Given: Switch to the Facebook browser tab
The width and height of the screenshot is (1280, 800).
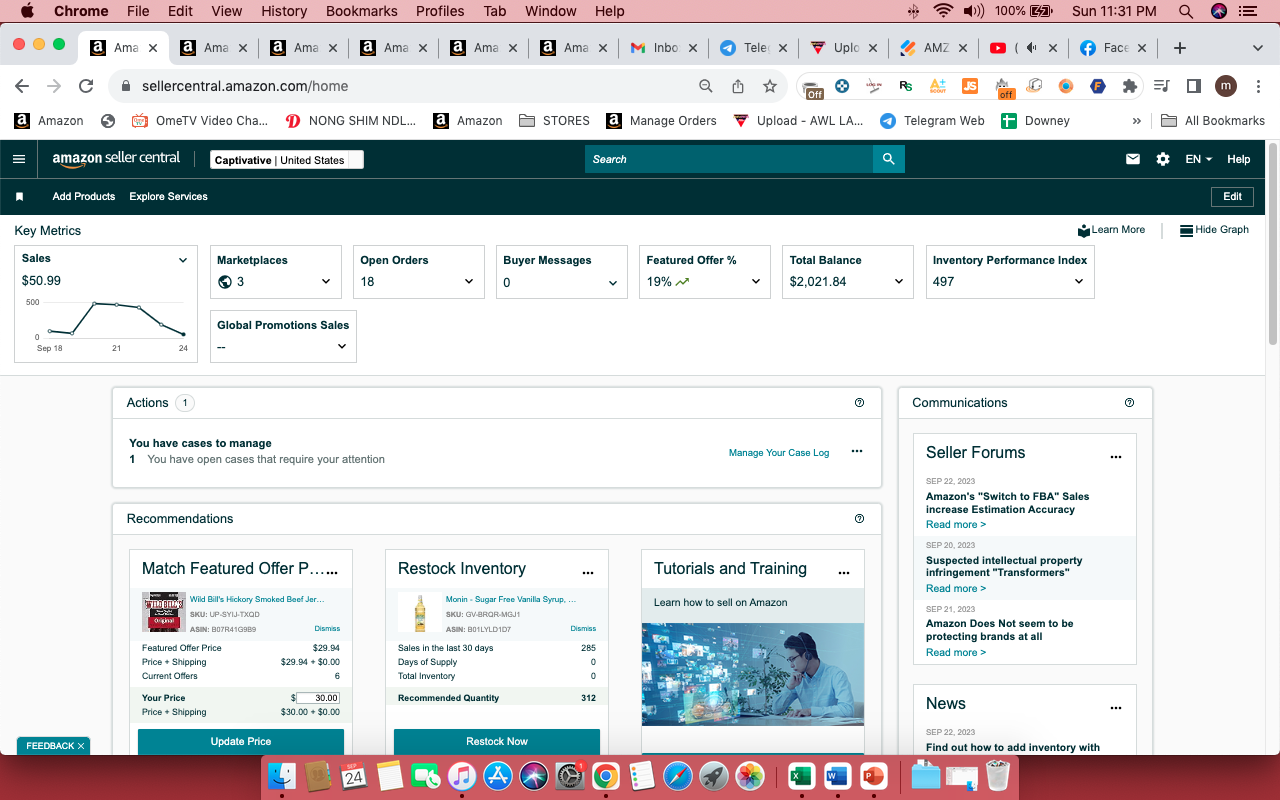Looking at the screenshot, I should click(1112, 48).
